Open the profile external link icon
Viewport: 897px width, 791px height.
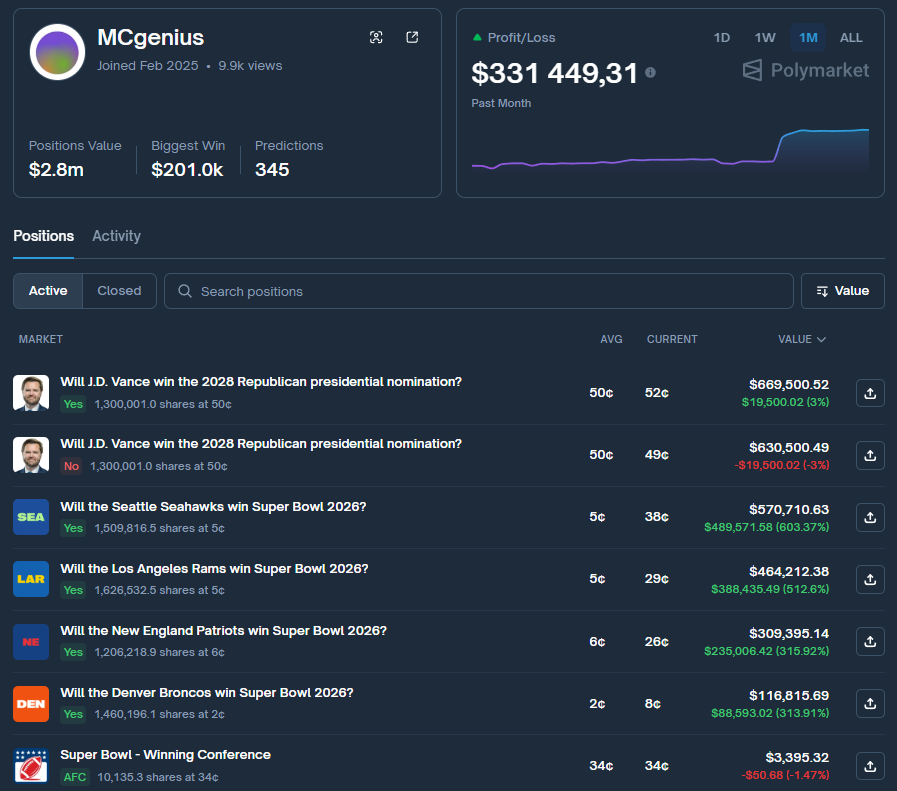(411, 37)
